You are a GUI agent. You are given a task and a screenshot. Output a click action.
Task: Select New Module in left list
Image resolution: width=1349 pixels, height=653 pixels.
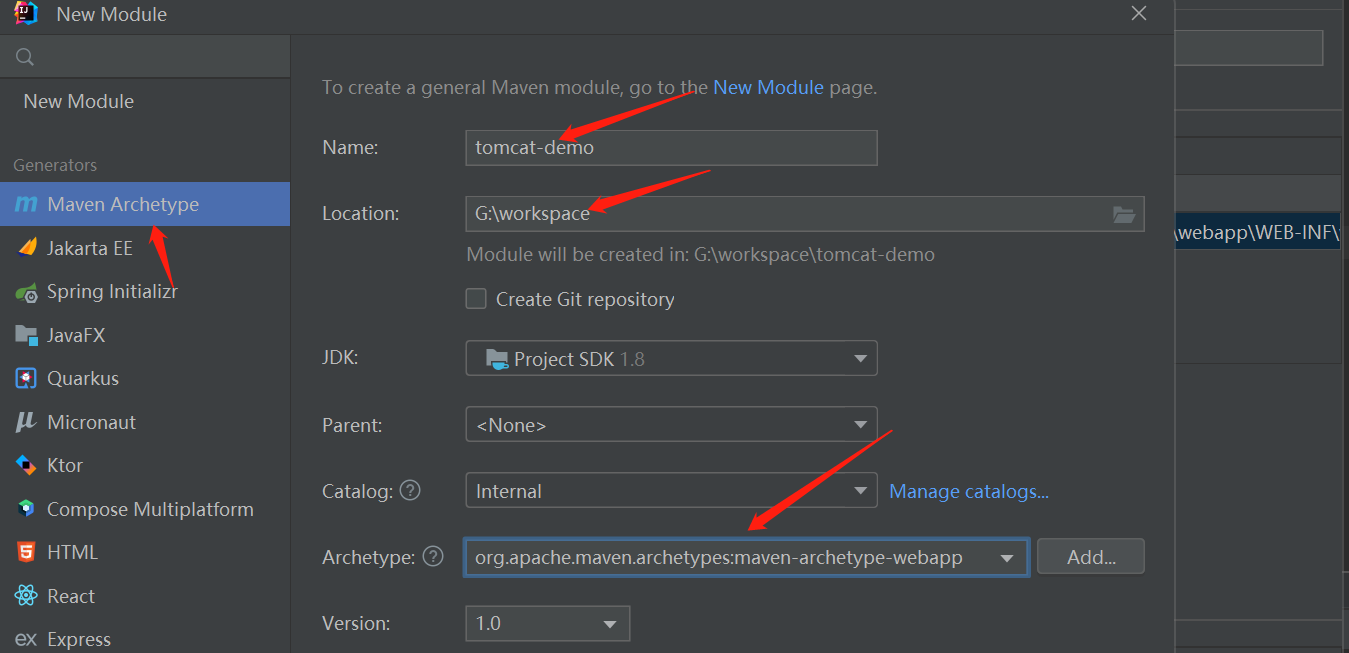(x=79, y=101)
